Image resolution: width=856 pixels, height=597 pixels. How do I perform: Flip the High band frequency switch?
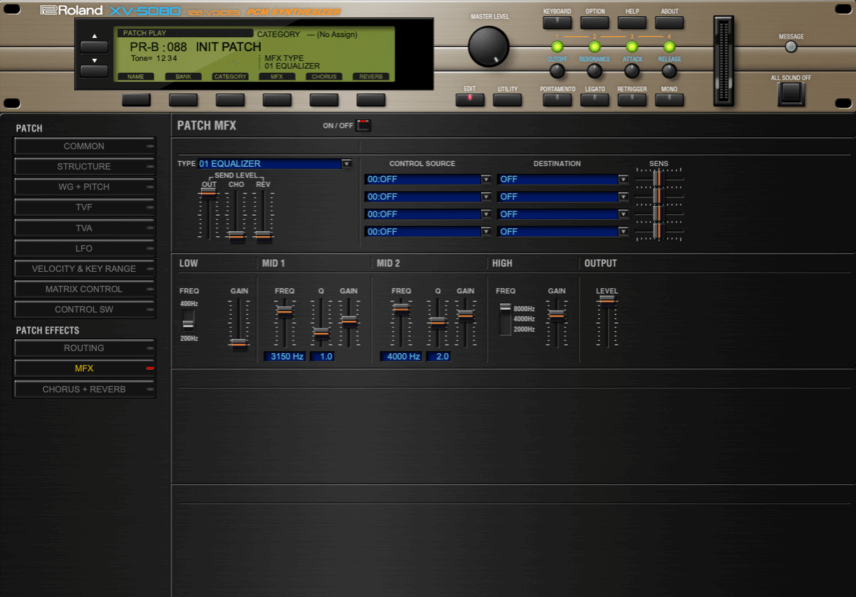coord(505,319)
